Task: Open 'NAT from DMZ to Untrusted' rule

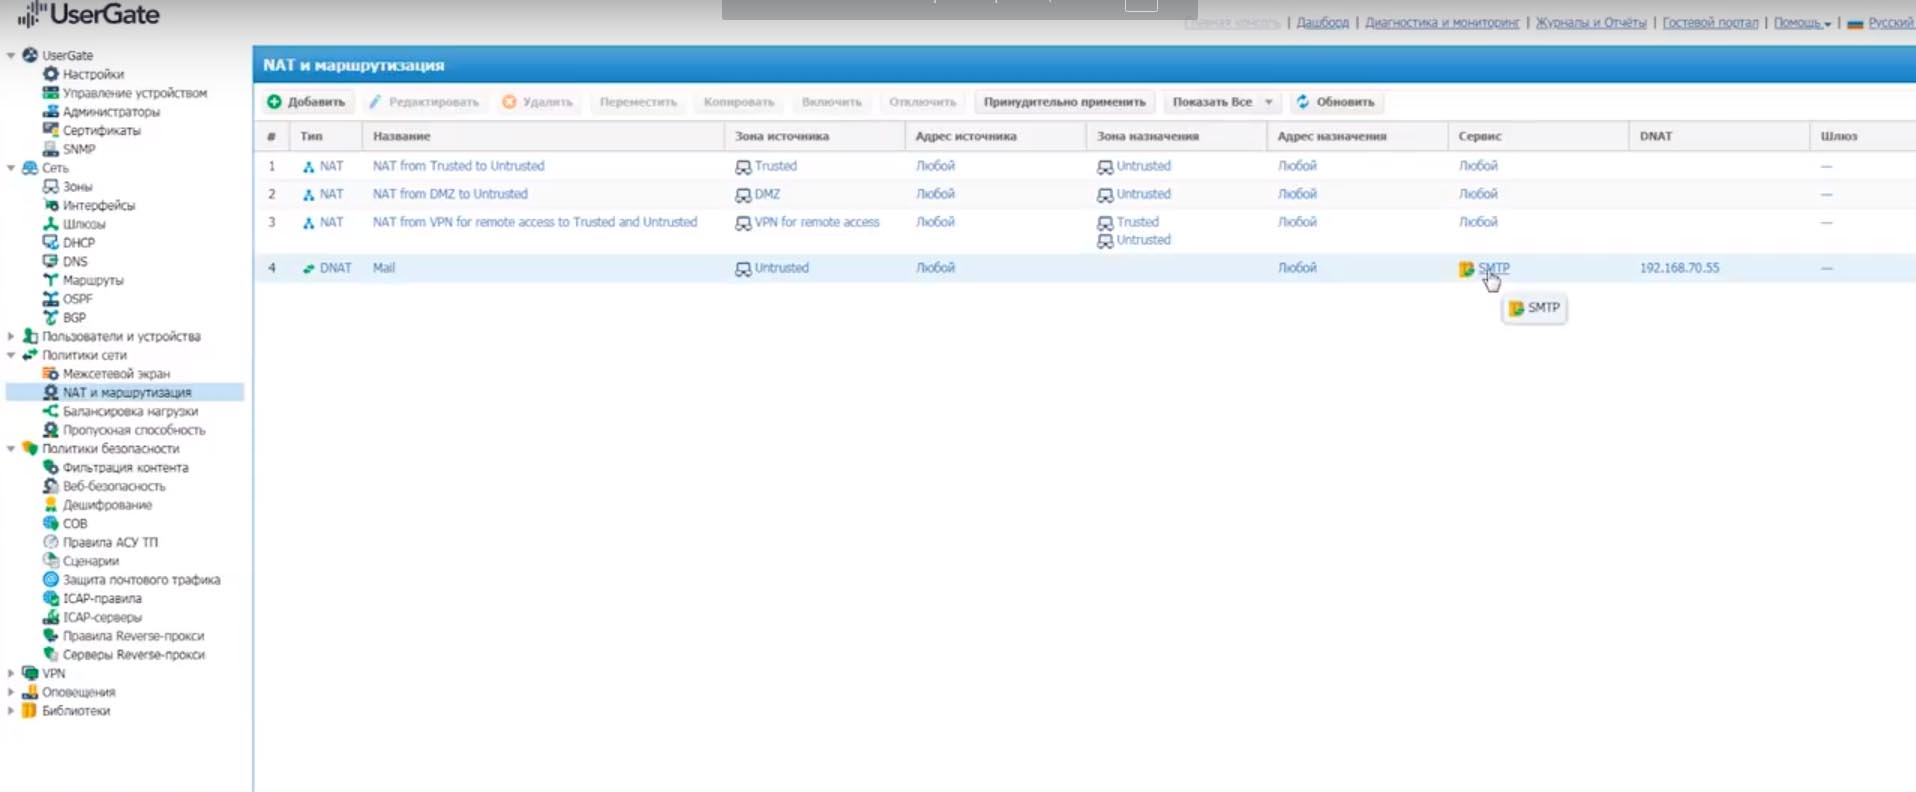Action: click(450, 194)
